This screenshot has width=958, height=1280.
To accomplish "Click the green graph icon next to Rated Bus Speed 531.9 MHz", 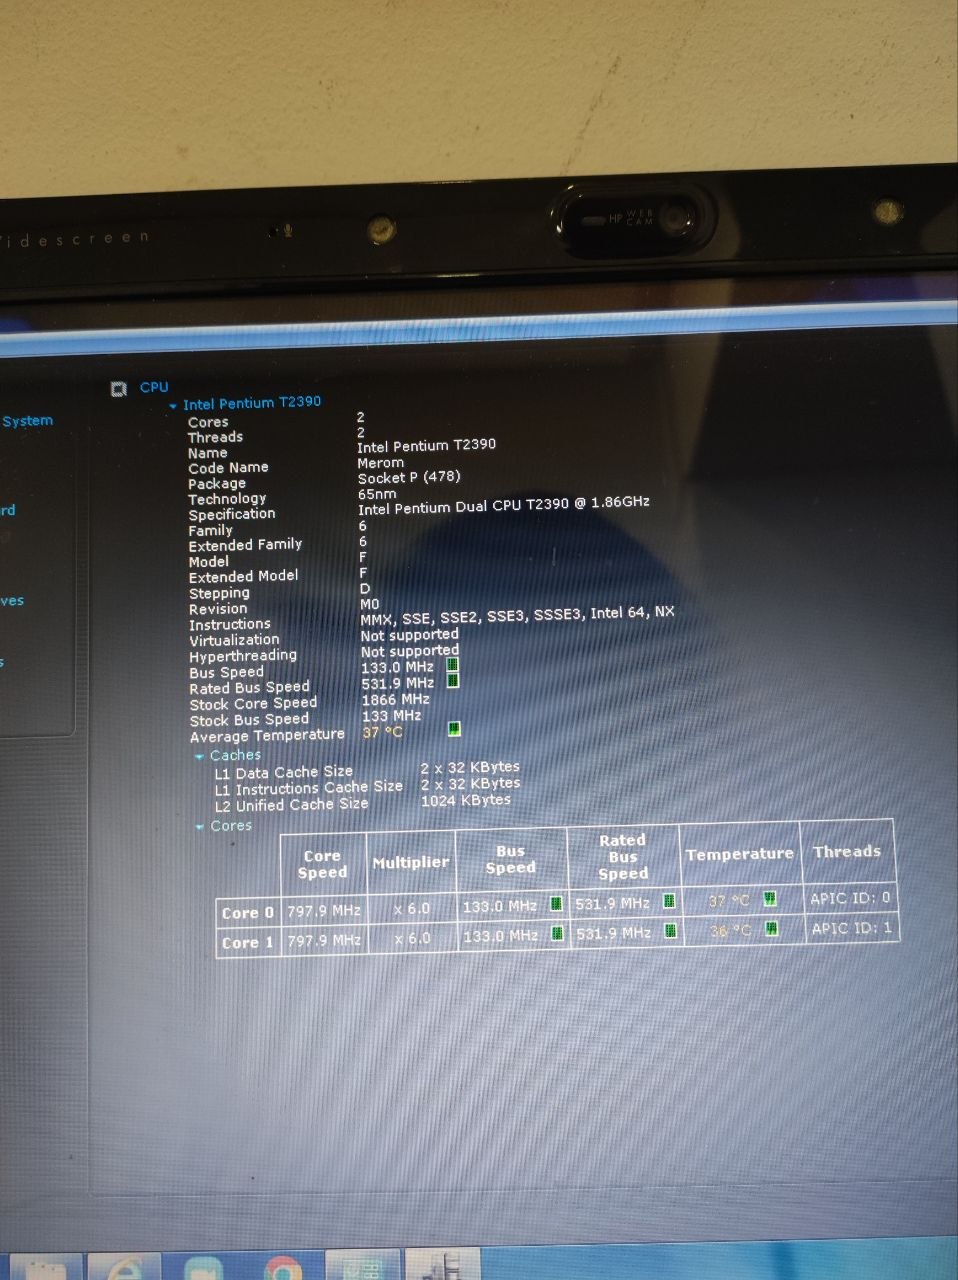I will coord(452,681).
